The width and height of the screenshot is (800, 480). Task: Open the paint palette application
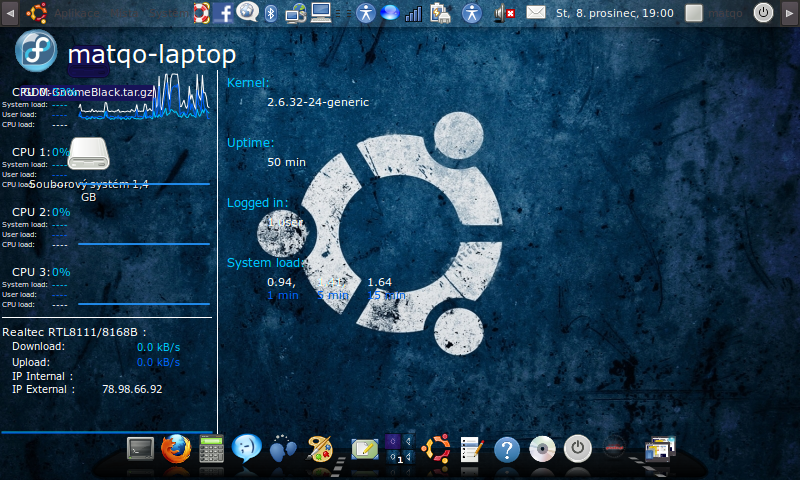click(x=319, y=447)
